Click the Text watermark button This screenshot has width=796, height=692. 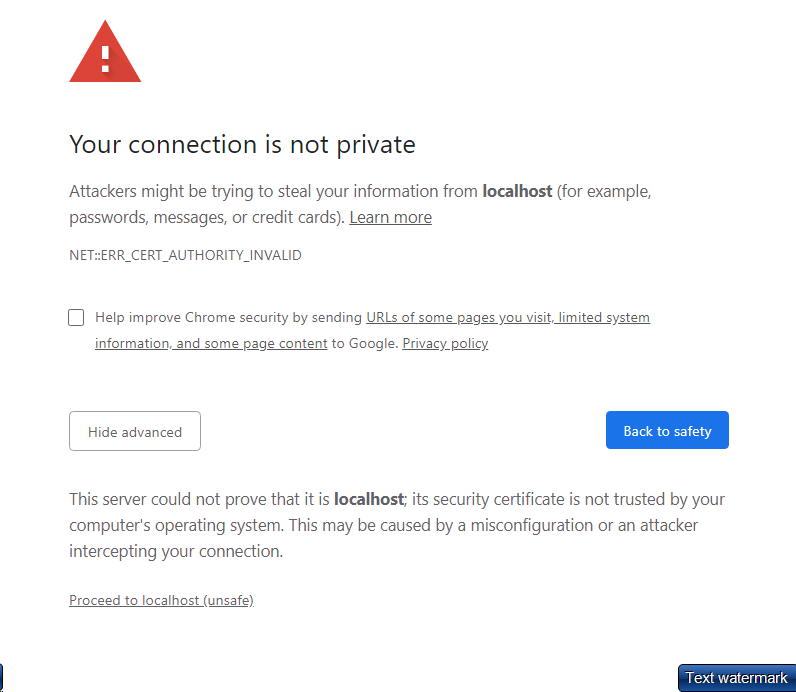click(736, 678)
